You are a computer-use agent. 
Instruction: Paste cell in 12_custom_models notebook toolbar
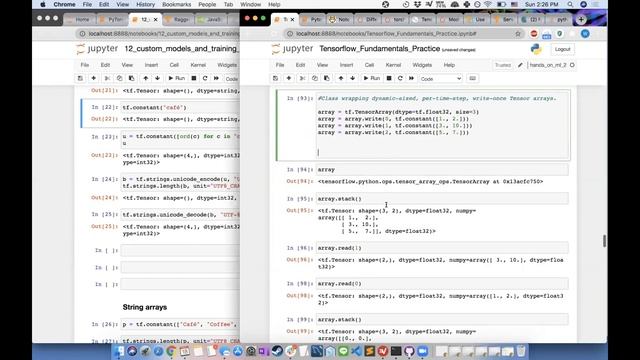point(131,78)
